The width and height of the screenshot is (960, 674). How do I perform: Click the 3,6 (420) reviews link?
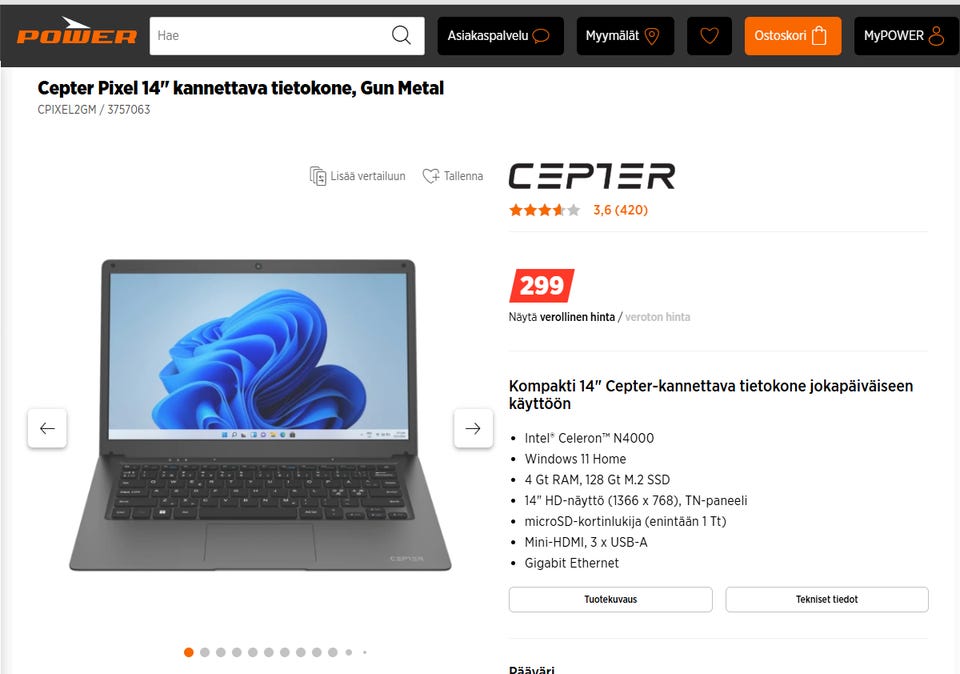point(620,210)
